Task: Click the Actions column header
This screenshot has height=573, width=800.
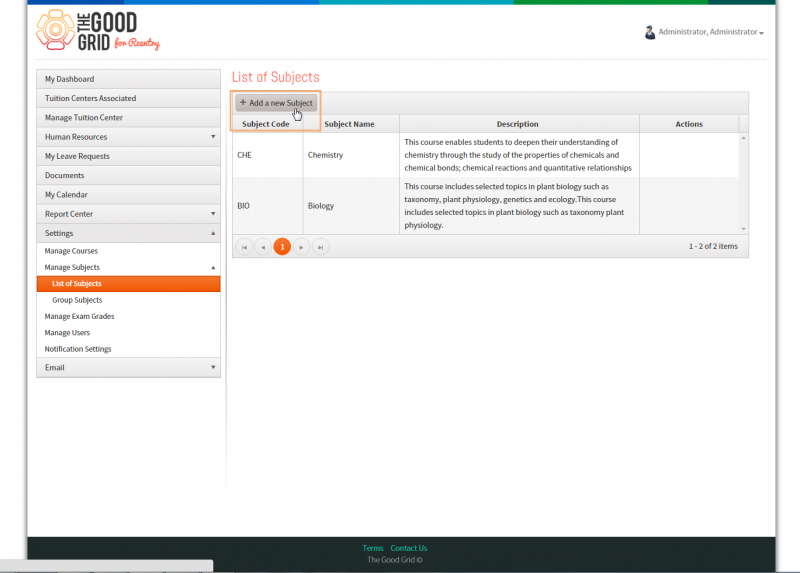Action: pos(689,124)
